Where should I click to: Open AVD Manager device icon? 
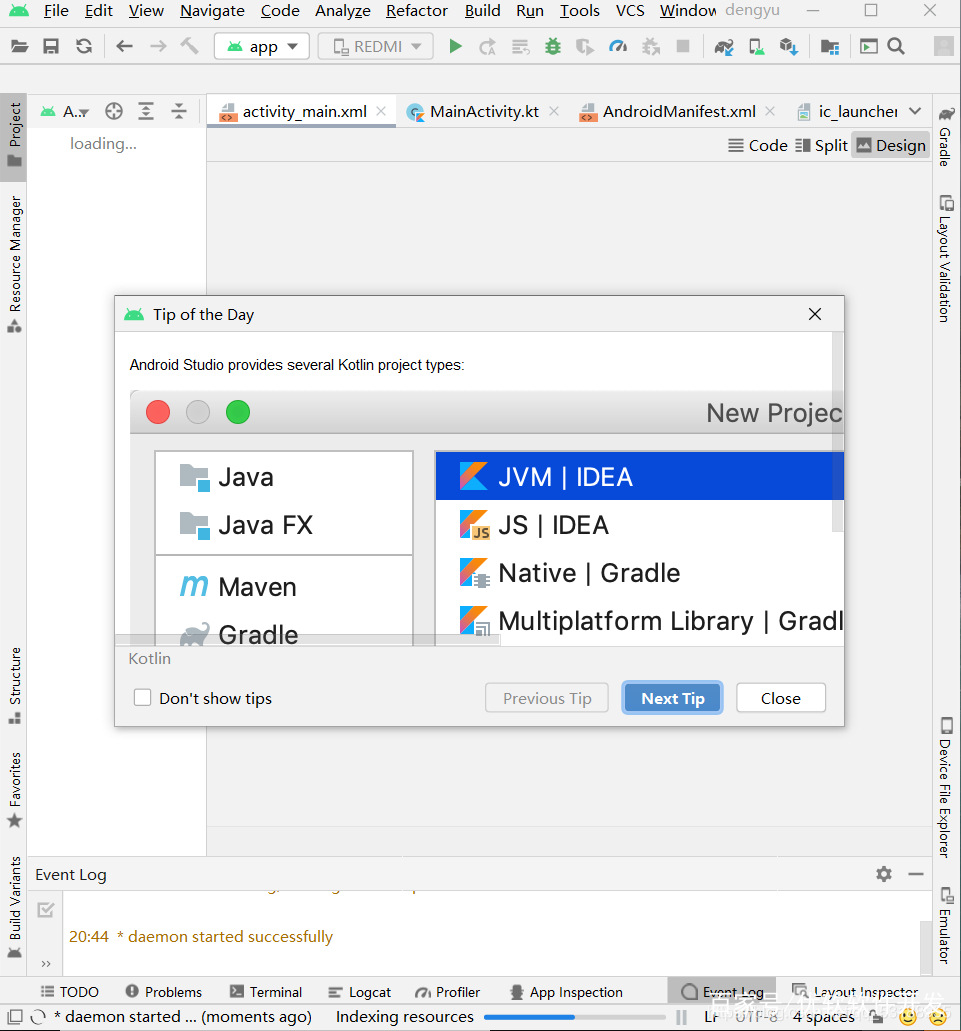757,47
